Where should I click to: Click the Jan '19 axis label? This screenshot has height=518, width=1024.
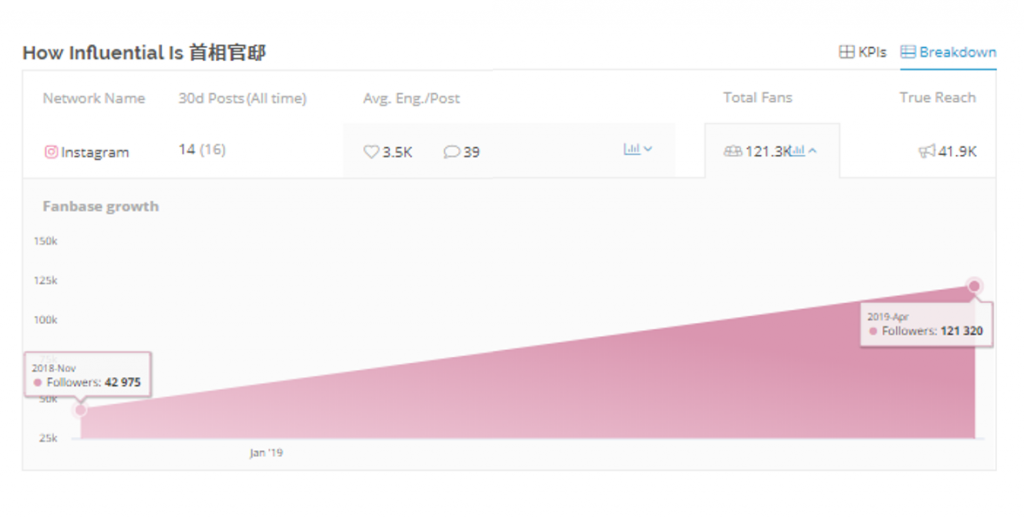[266, 453]
